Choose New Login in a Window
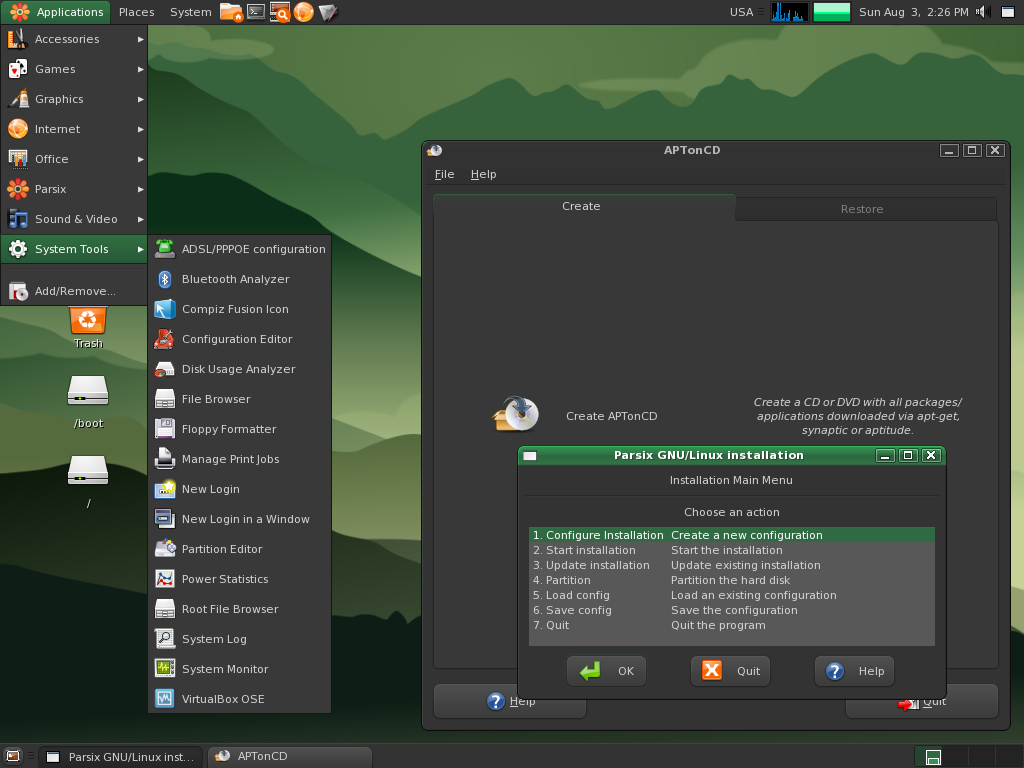Screen dimensions: 1024x768 pos(240,519)
